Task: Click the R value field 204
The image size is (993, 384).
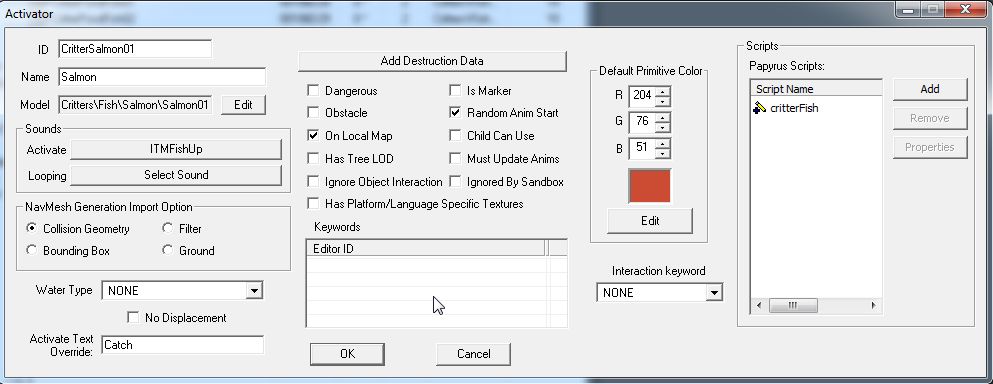Action: coord(642,96)
